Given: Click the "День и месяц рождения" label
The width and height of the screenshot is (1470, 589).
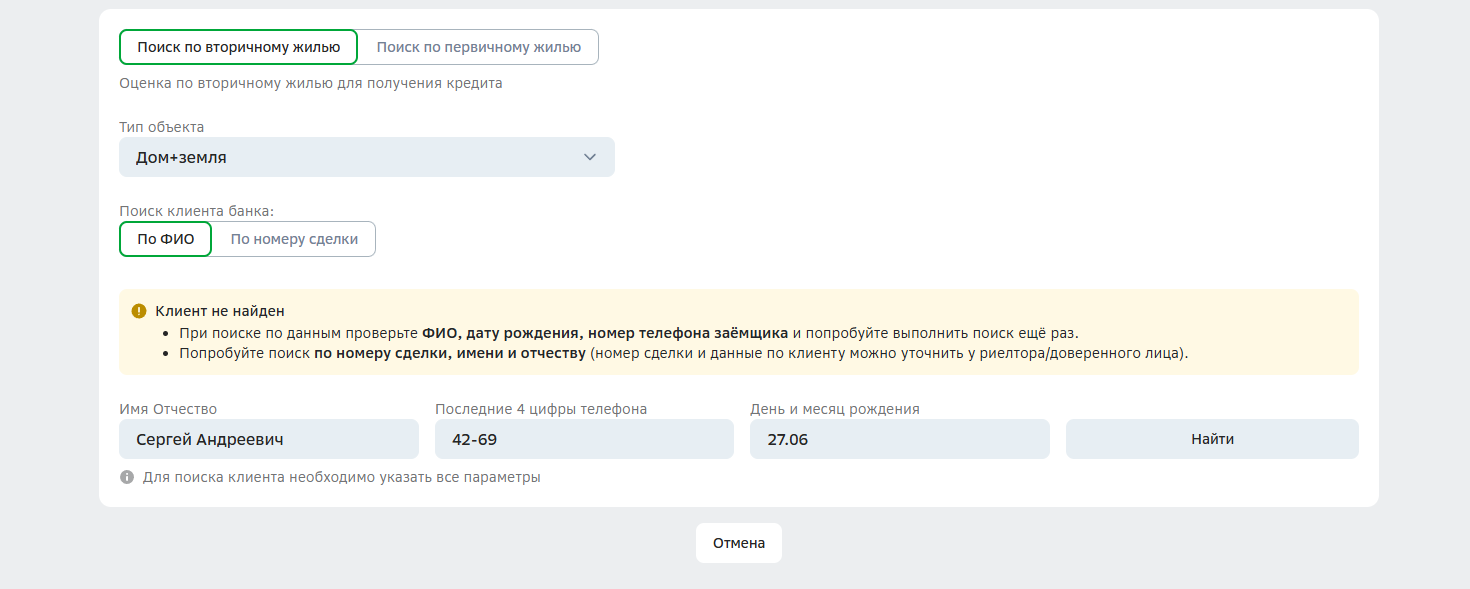Looking at the screenshot, I should click(835, 409).
